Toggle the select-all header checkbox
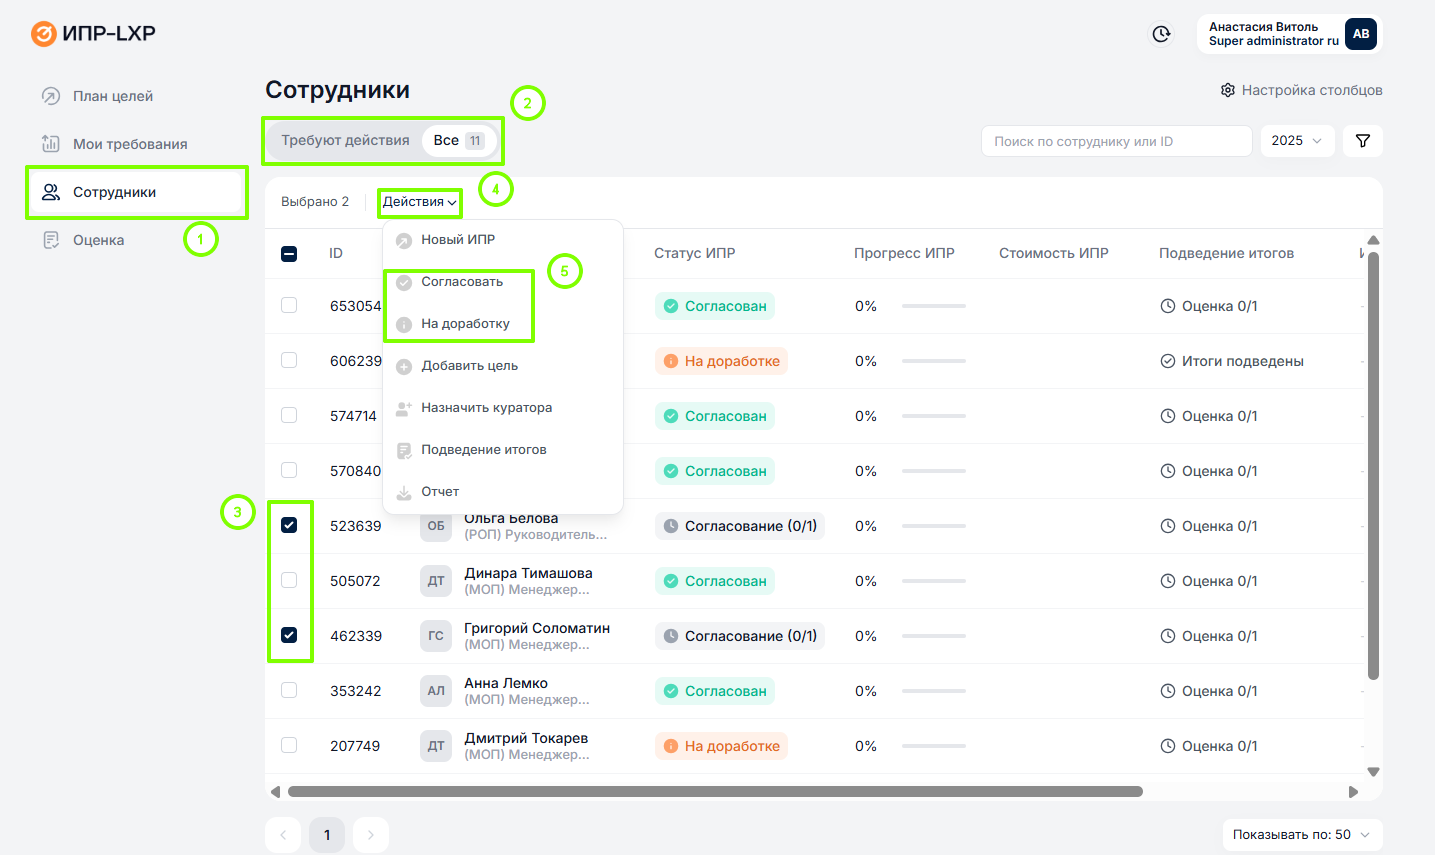The image size is (1435, 855). click(289, 254)
